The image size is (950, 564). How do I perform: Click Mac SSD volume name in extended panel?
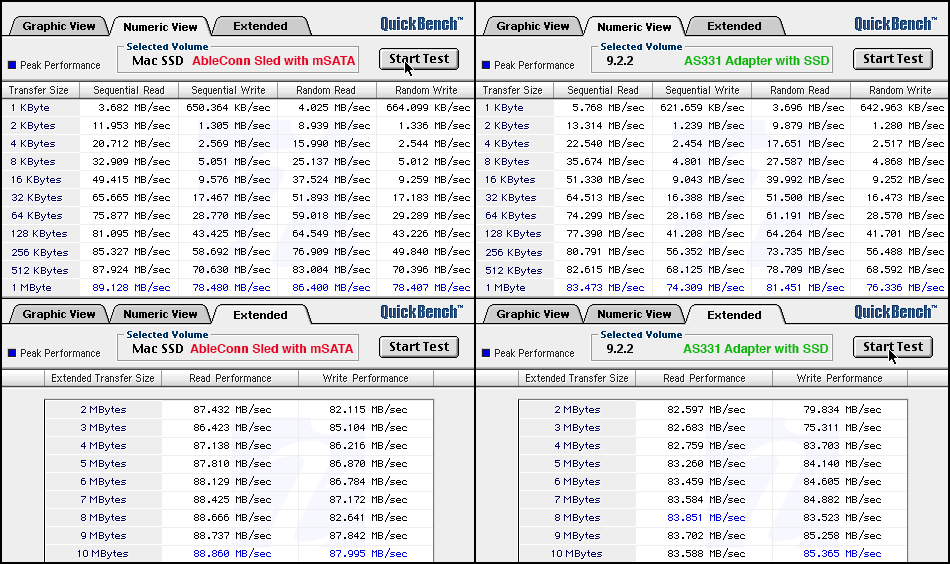coord(158,348)
